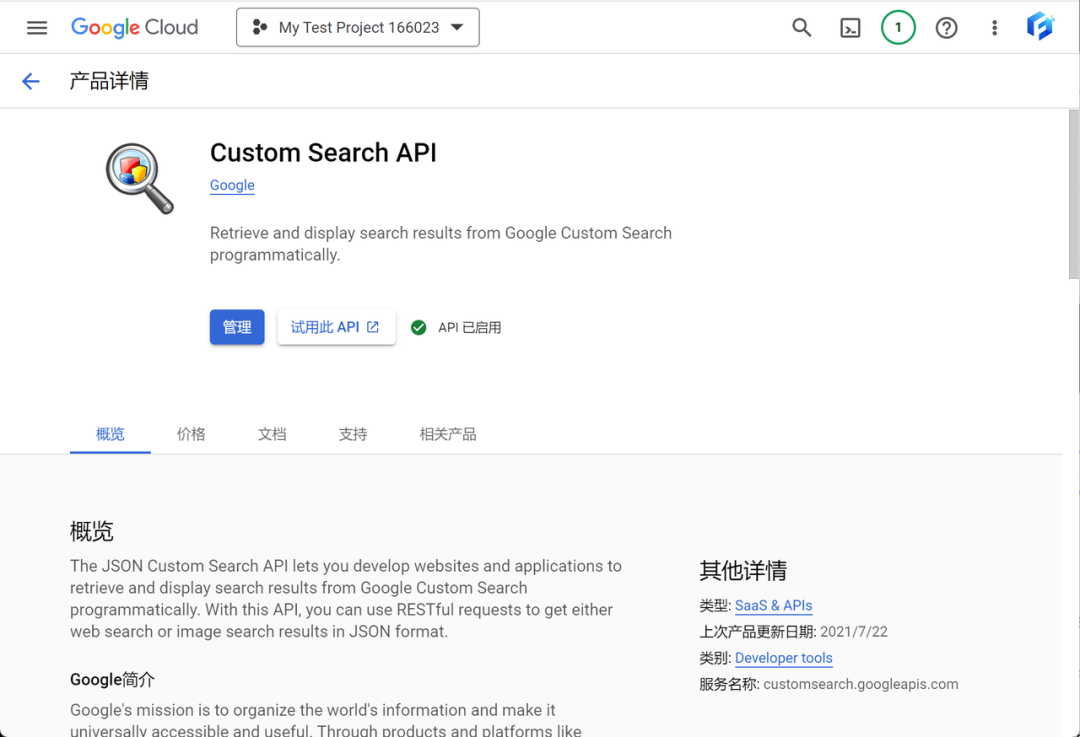The height and width of the screenshot is (737, 1080).
Task: Click the Google Cloud logo
Action: (134, 28)
